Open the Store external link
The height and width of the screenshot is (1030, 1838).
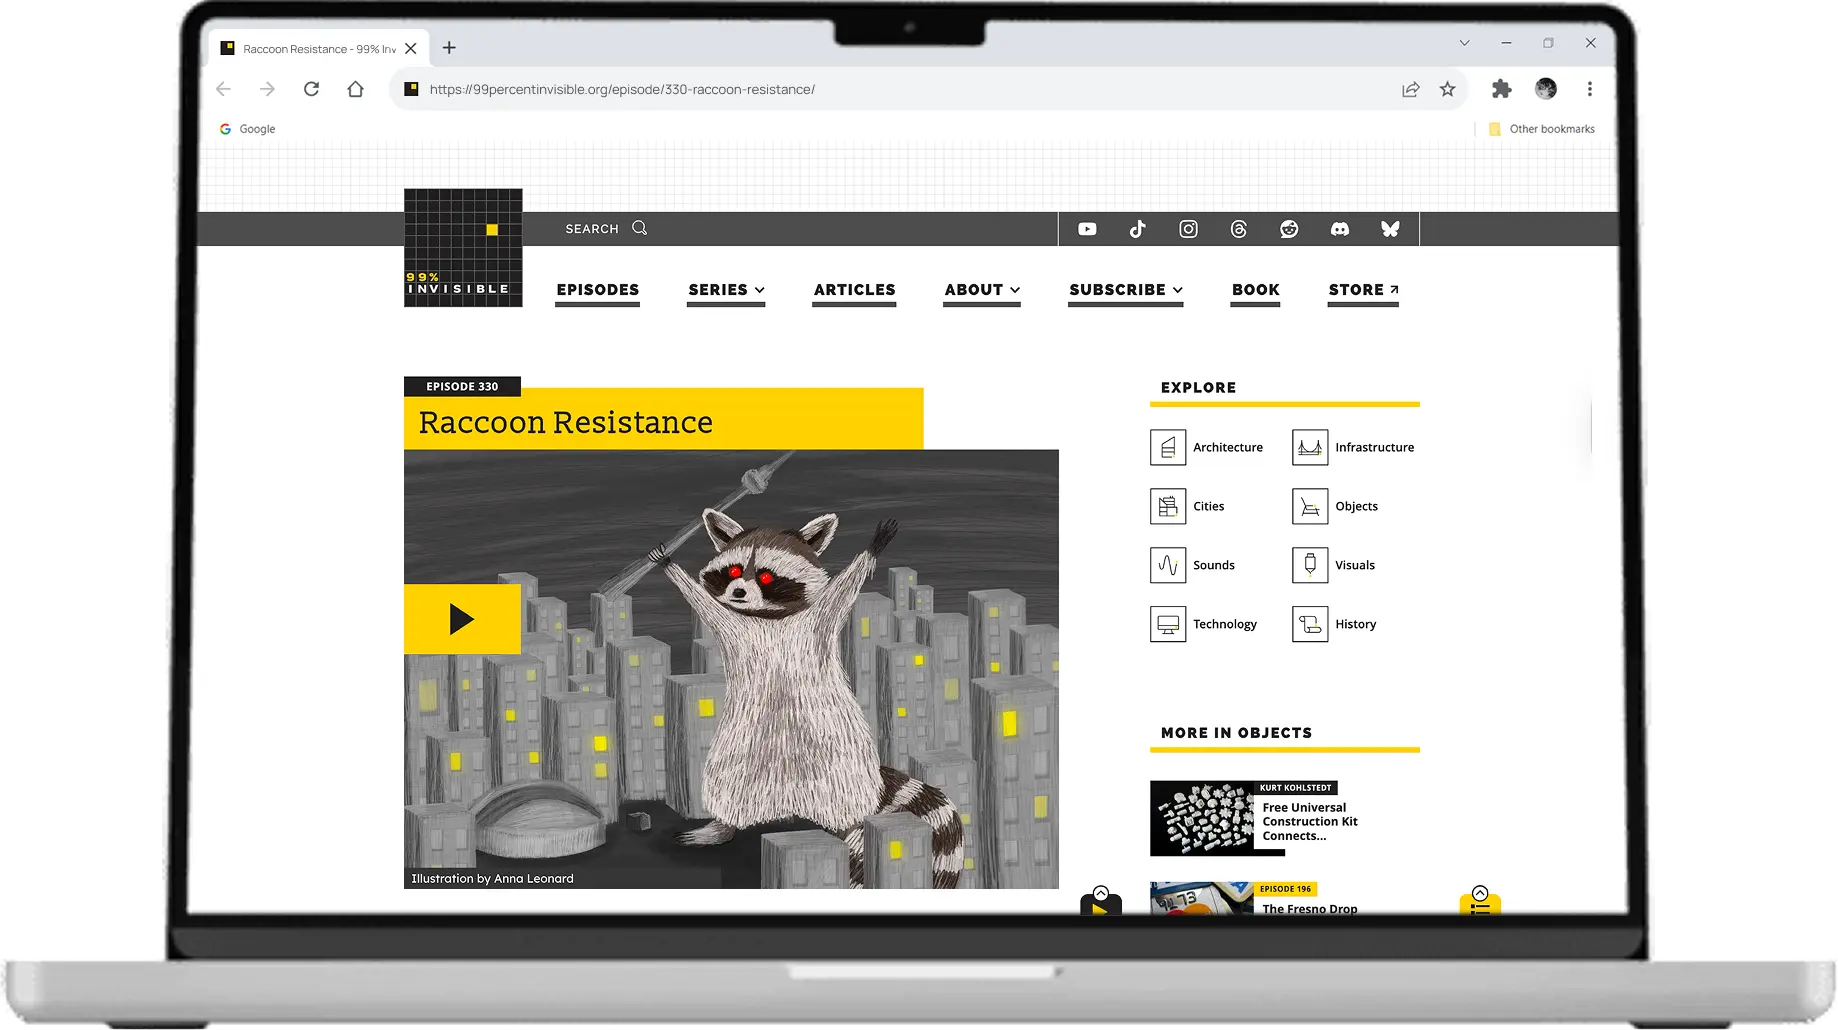click(x=1363, y=290)
